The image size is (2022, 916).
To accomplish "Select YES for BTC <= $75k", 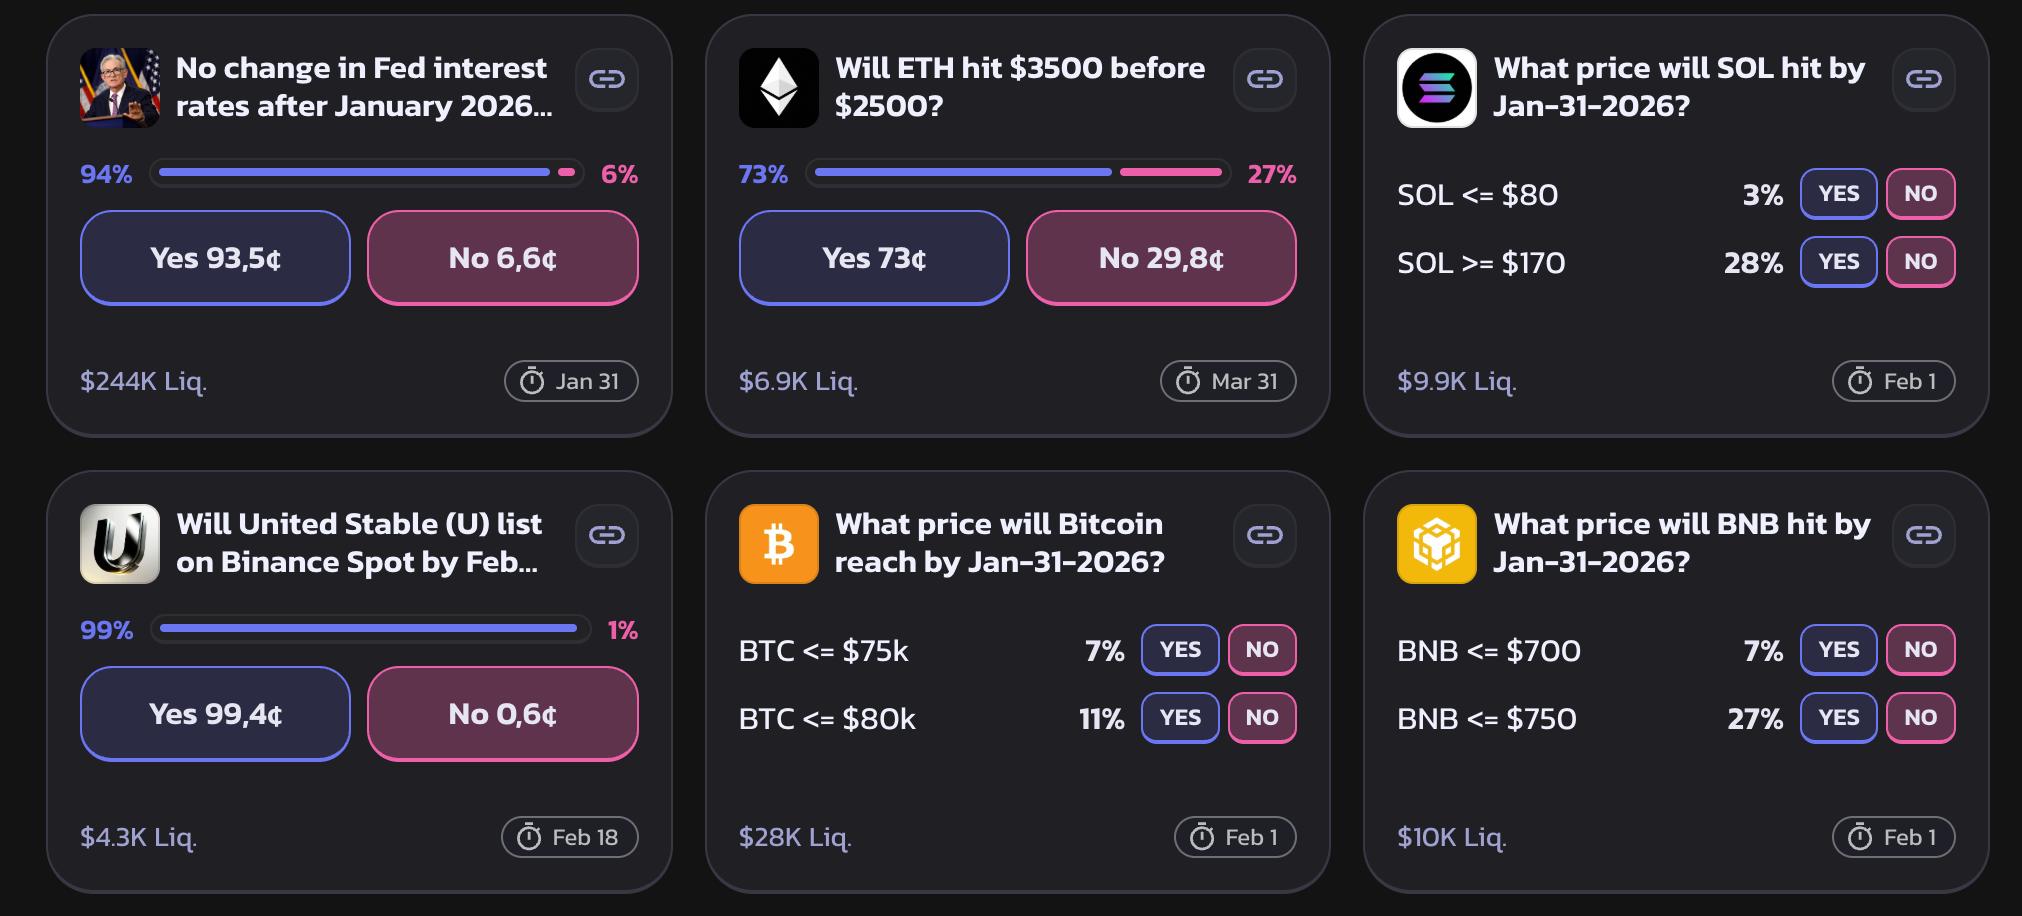I will click(x=1180, y=650).
